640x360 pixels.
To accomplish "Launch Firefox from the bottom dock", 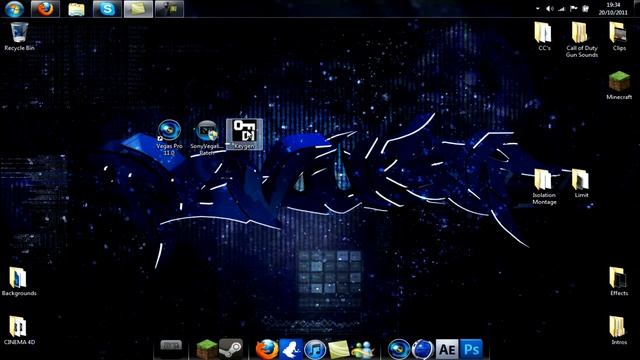I will pyautogui.click(x=267, y=349).
